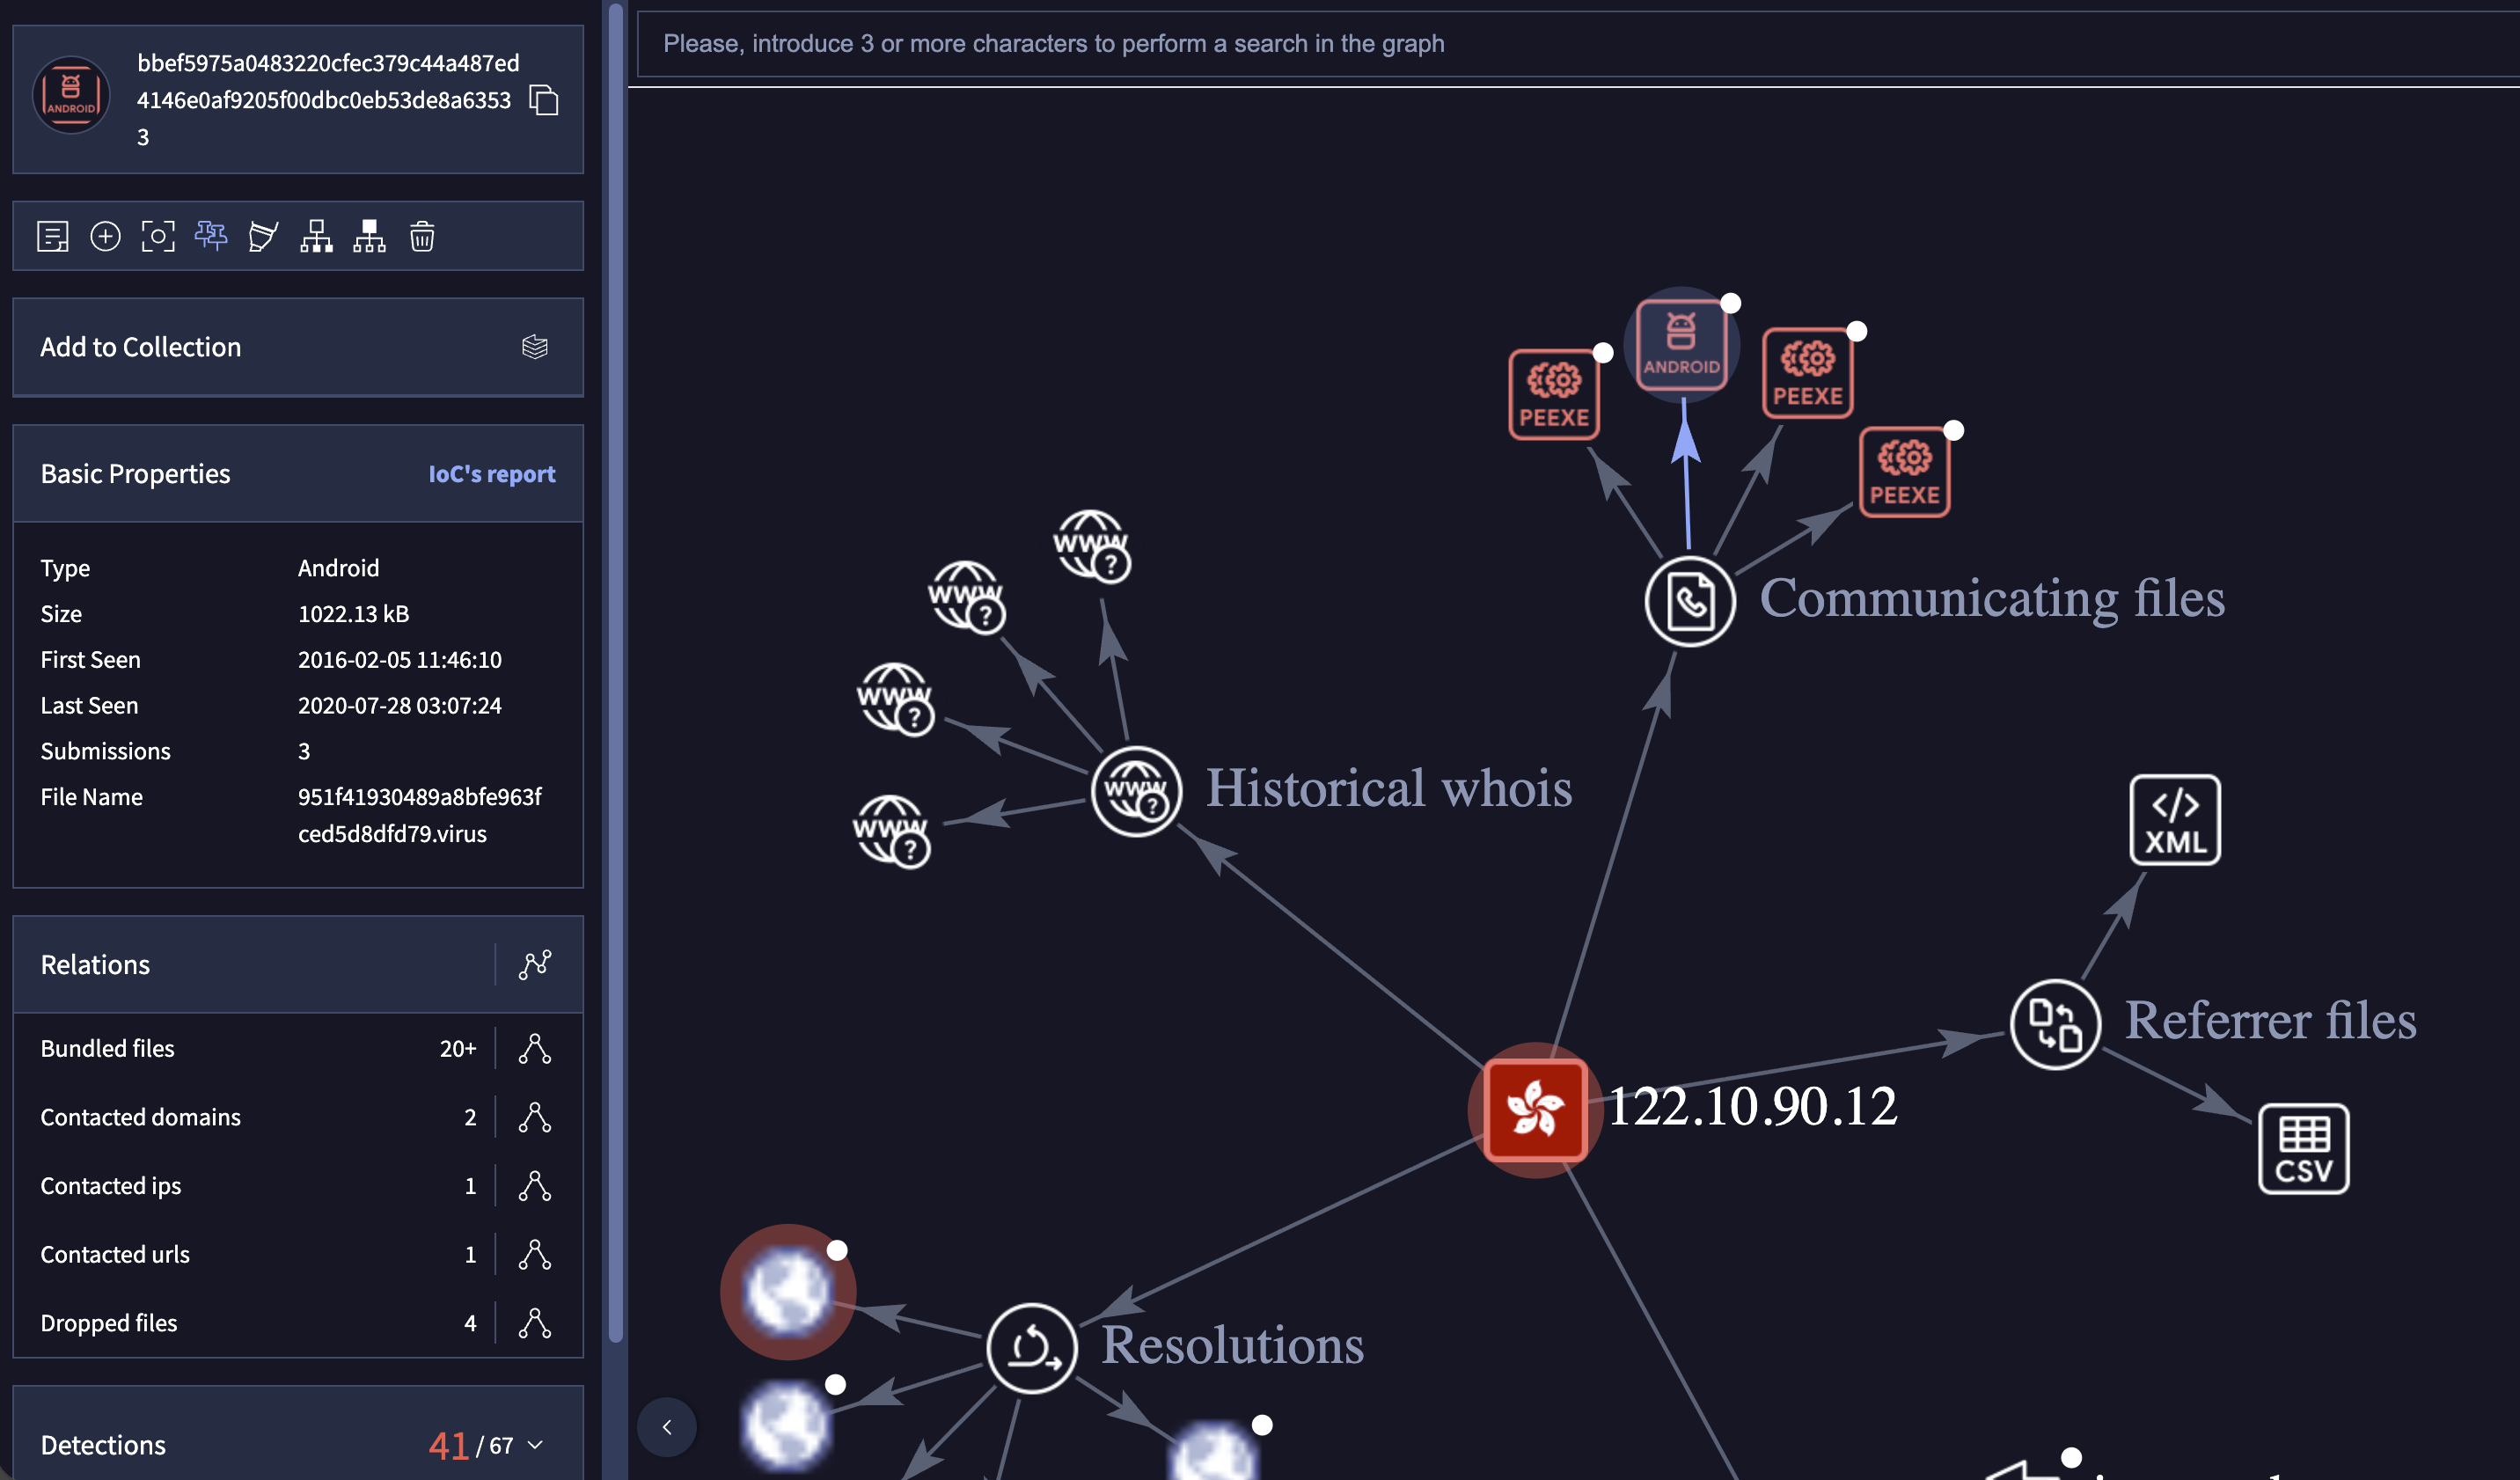Click the Resolutions relation node
Image resolution: width=2520 pixels, height=1480 pixels.
coord(1032,1348)
